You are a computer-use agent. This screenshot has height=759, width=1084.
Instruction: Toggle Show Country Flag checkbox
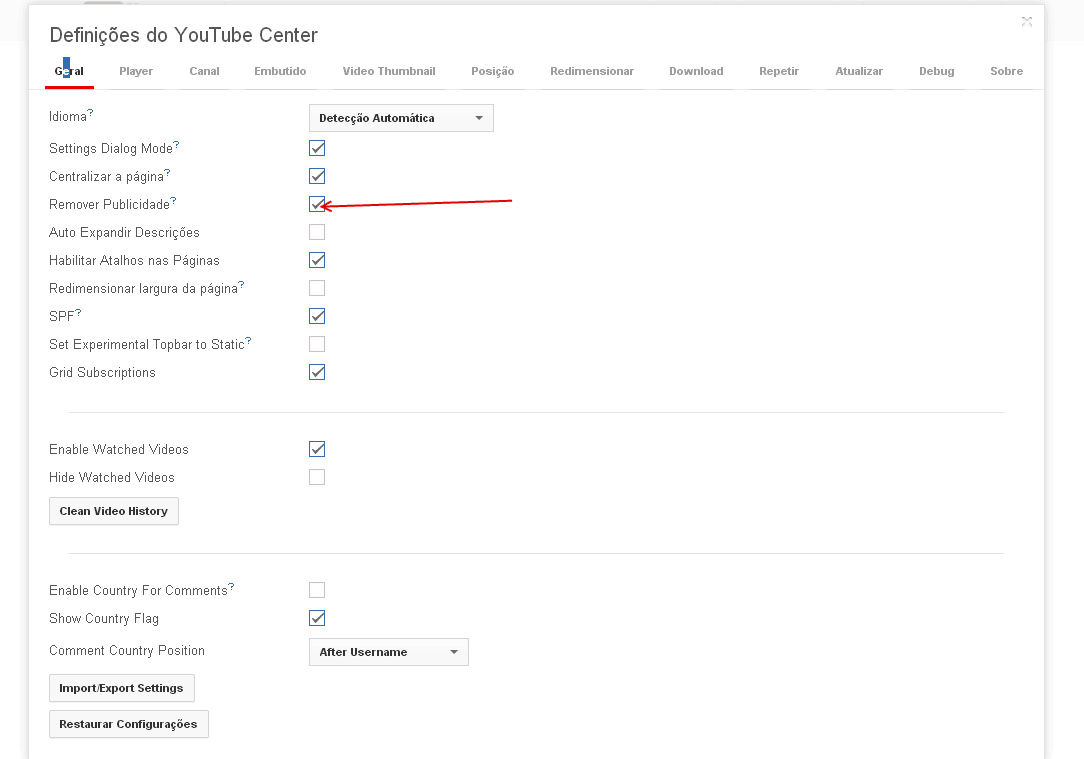pyautogui.click(x=317, y=618)
